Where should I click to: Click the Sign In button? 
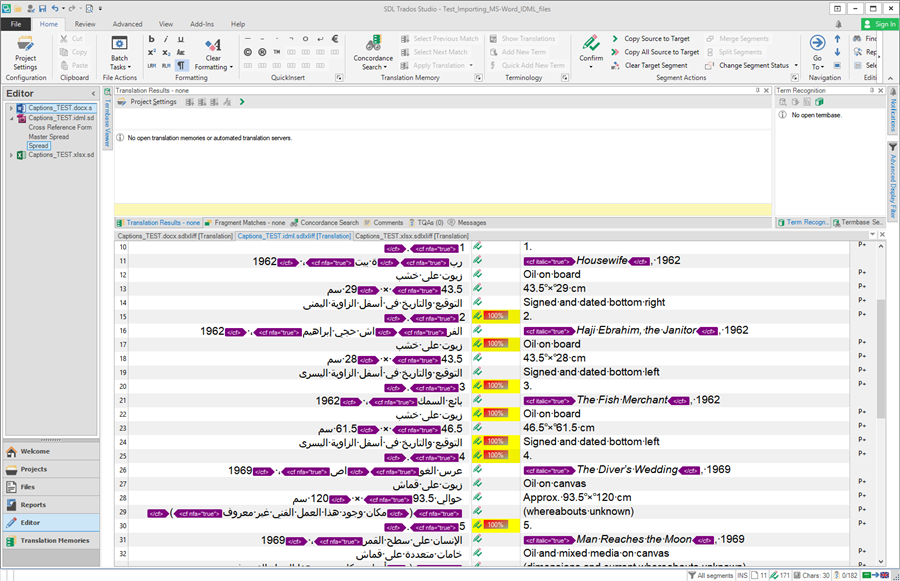coord(879,24)
